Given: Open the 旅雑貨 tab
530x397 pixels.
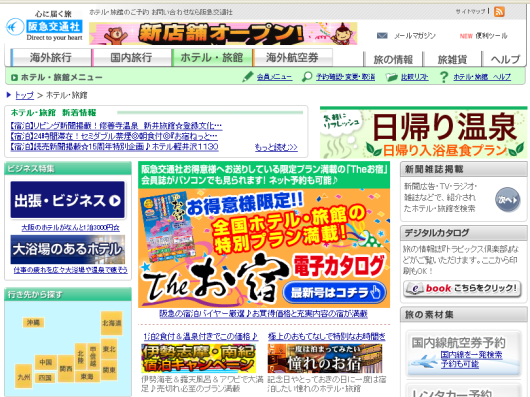Looking at the screenshot, I should tap(452, 59).
